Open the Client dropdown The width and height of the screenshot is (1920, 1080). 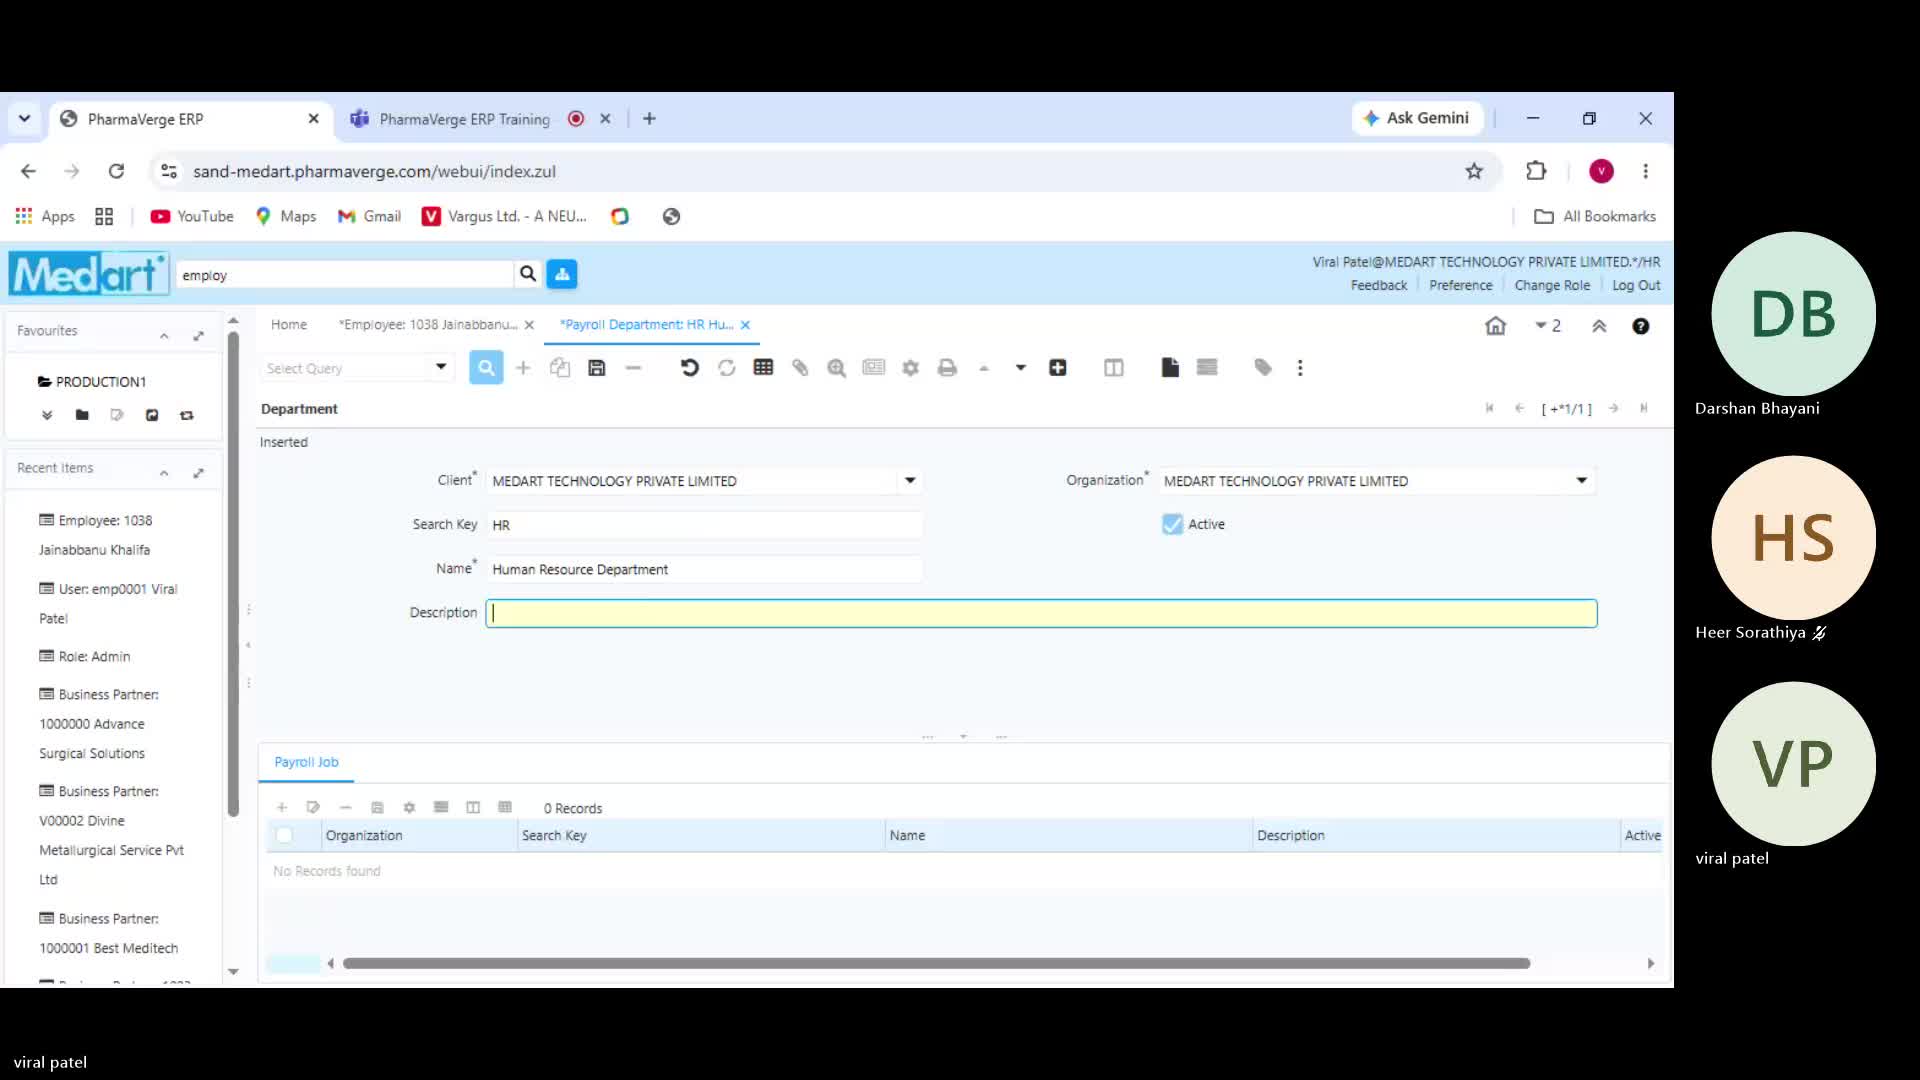tap(910, 481)
